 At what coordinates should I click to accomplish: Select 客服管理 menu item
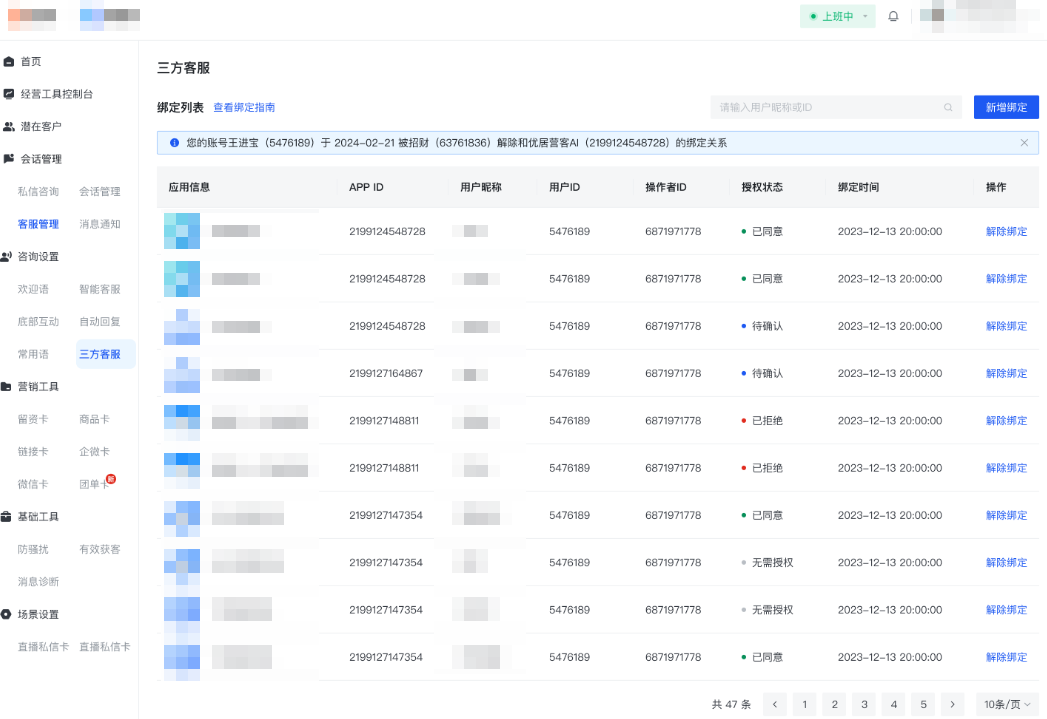click(x=38, y=224)
